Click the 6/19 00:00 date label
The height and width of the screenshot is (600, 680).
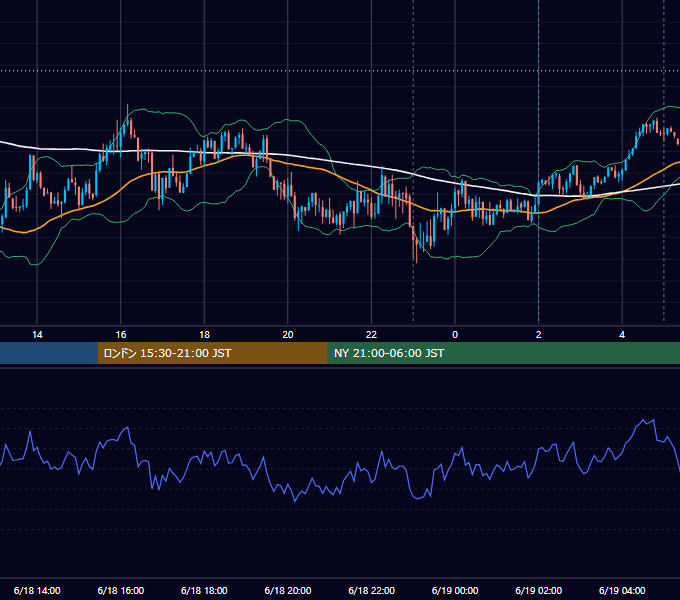pos(455,590)
